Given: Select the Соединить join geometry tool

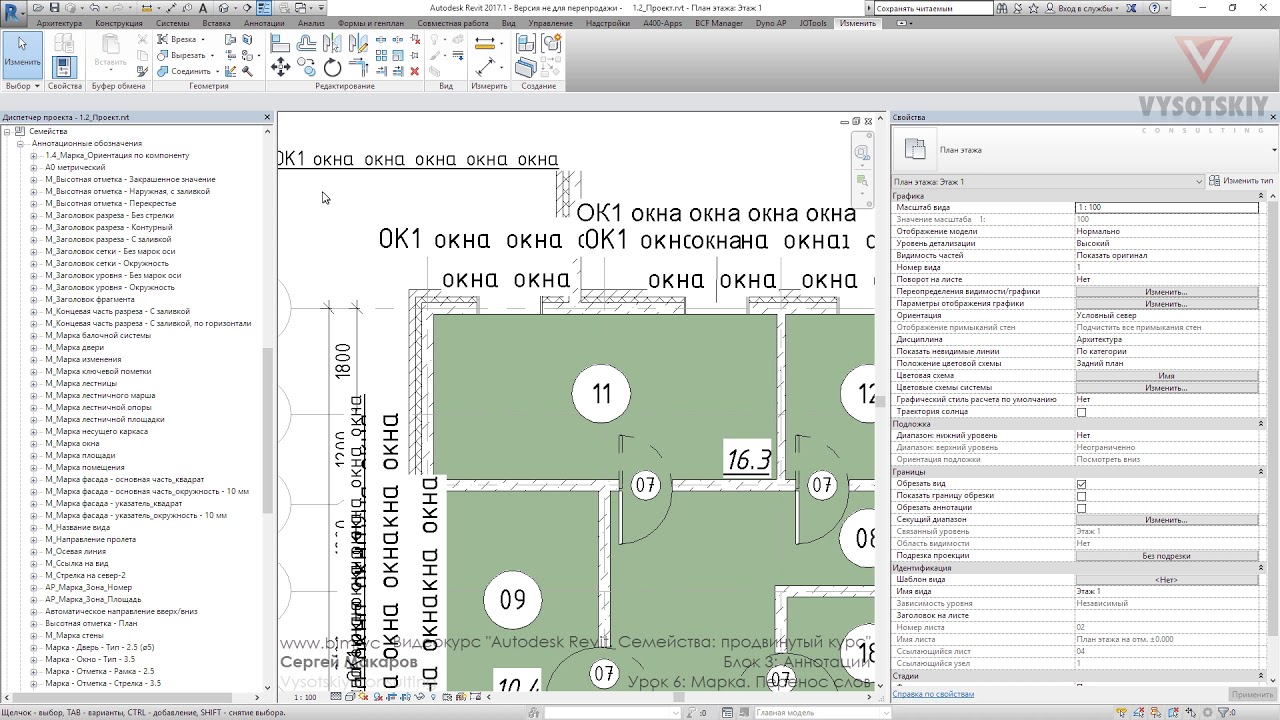Looking at the screenshot, I should pos(190,71).
